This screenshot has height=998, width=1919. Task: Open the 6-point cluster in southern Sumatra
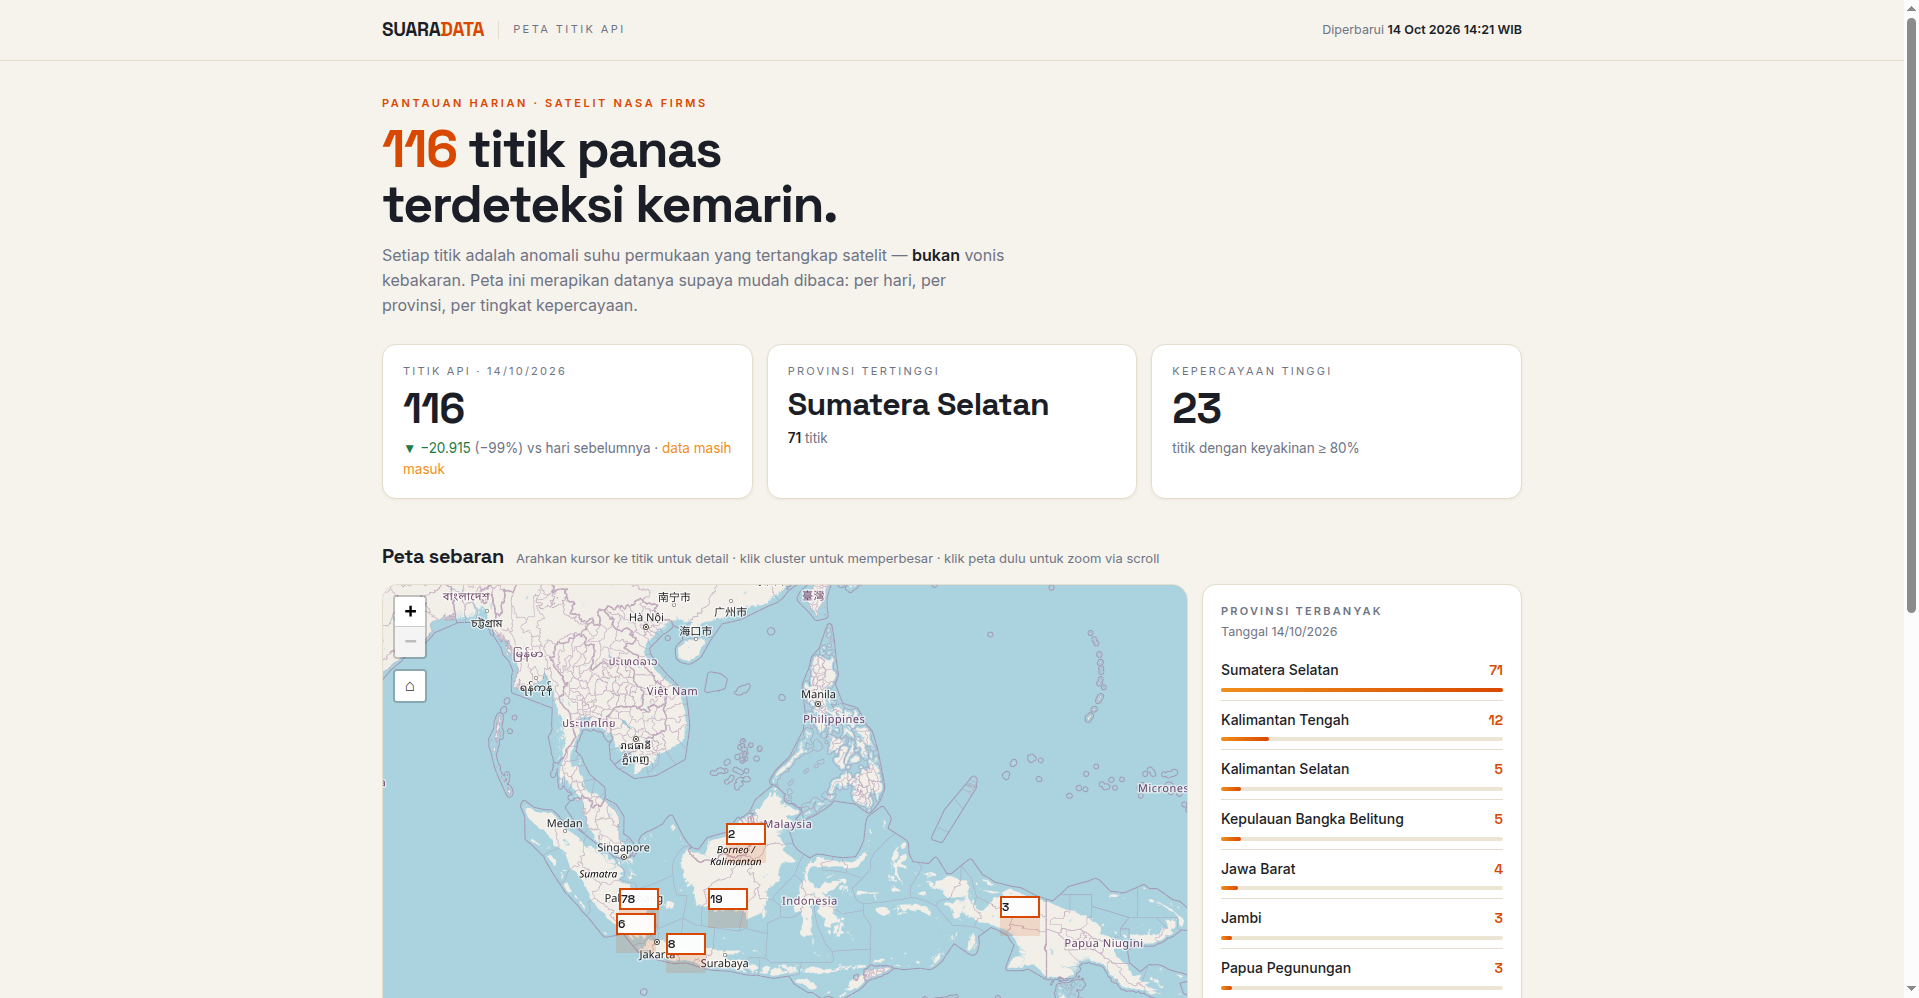click(x=636, y=924)
